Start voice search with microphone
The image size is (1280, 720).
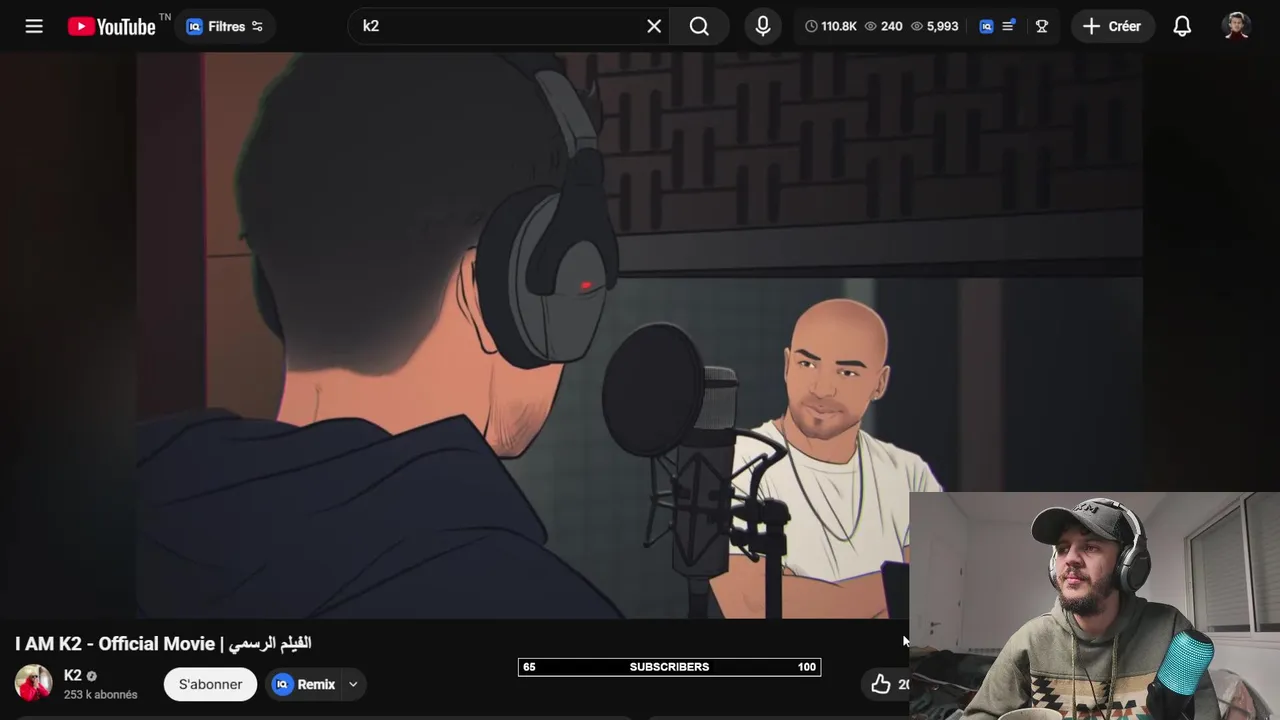763,26
